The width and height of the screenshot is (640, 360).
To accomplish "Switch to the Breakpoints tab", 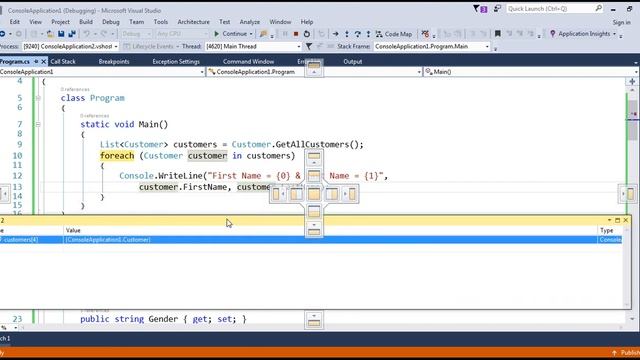I will coord(114,62).
